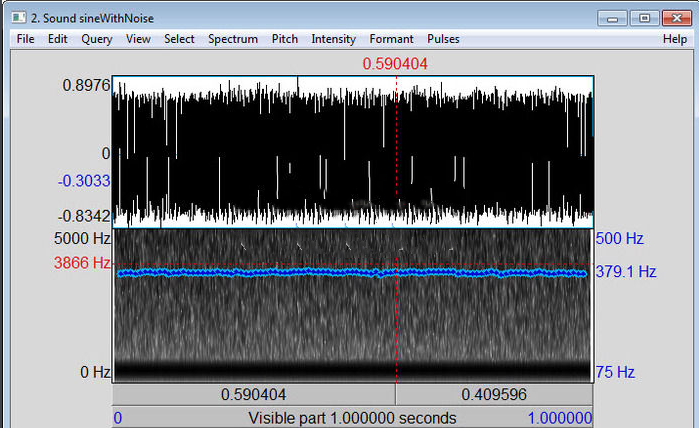Click the -0.3033 amplitude value label
The height and width of the screenshot is (428, 699).
point(84,181)
